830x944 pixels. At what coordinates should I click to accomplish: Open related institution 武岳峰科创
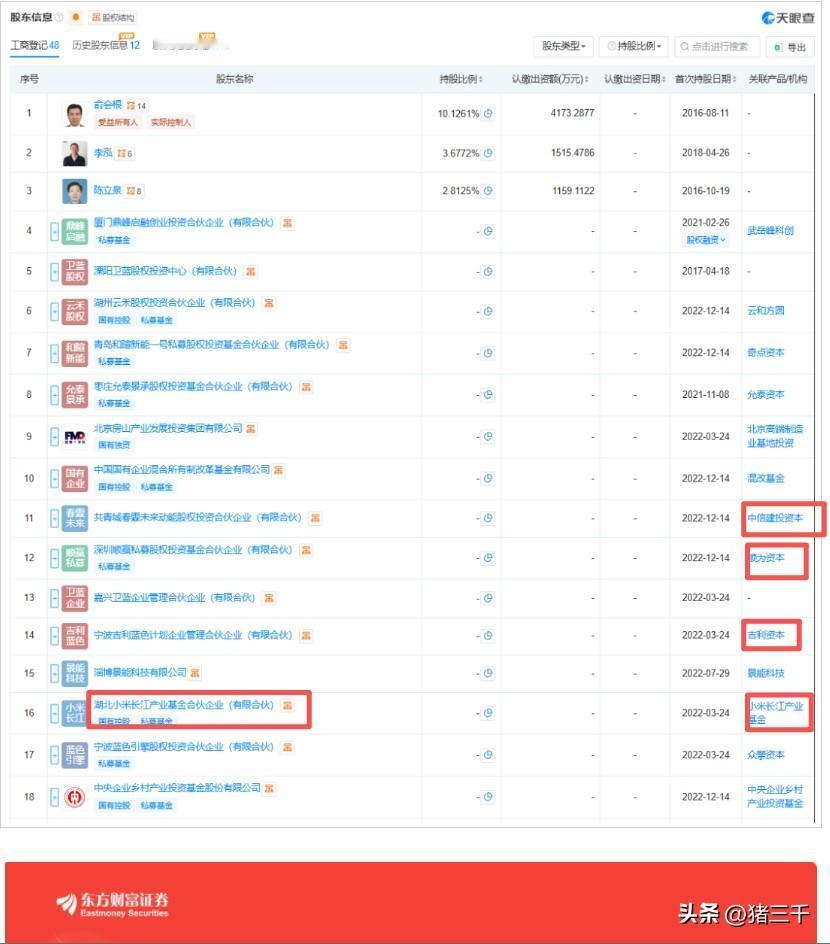click(x=770, y=231)
